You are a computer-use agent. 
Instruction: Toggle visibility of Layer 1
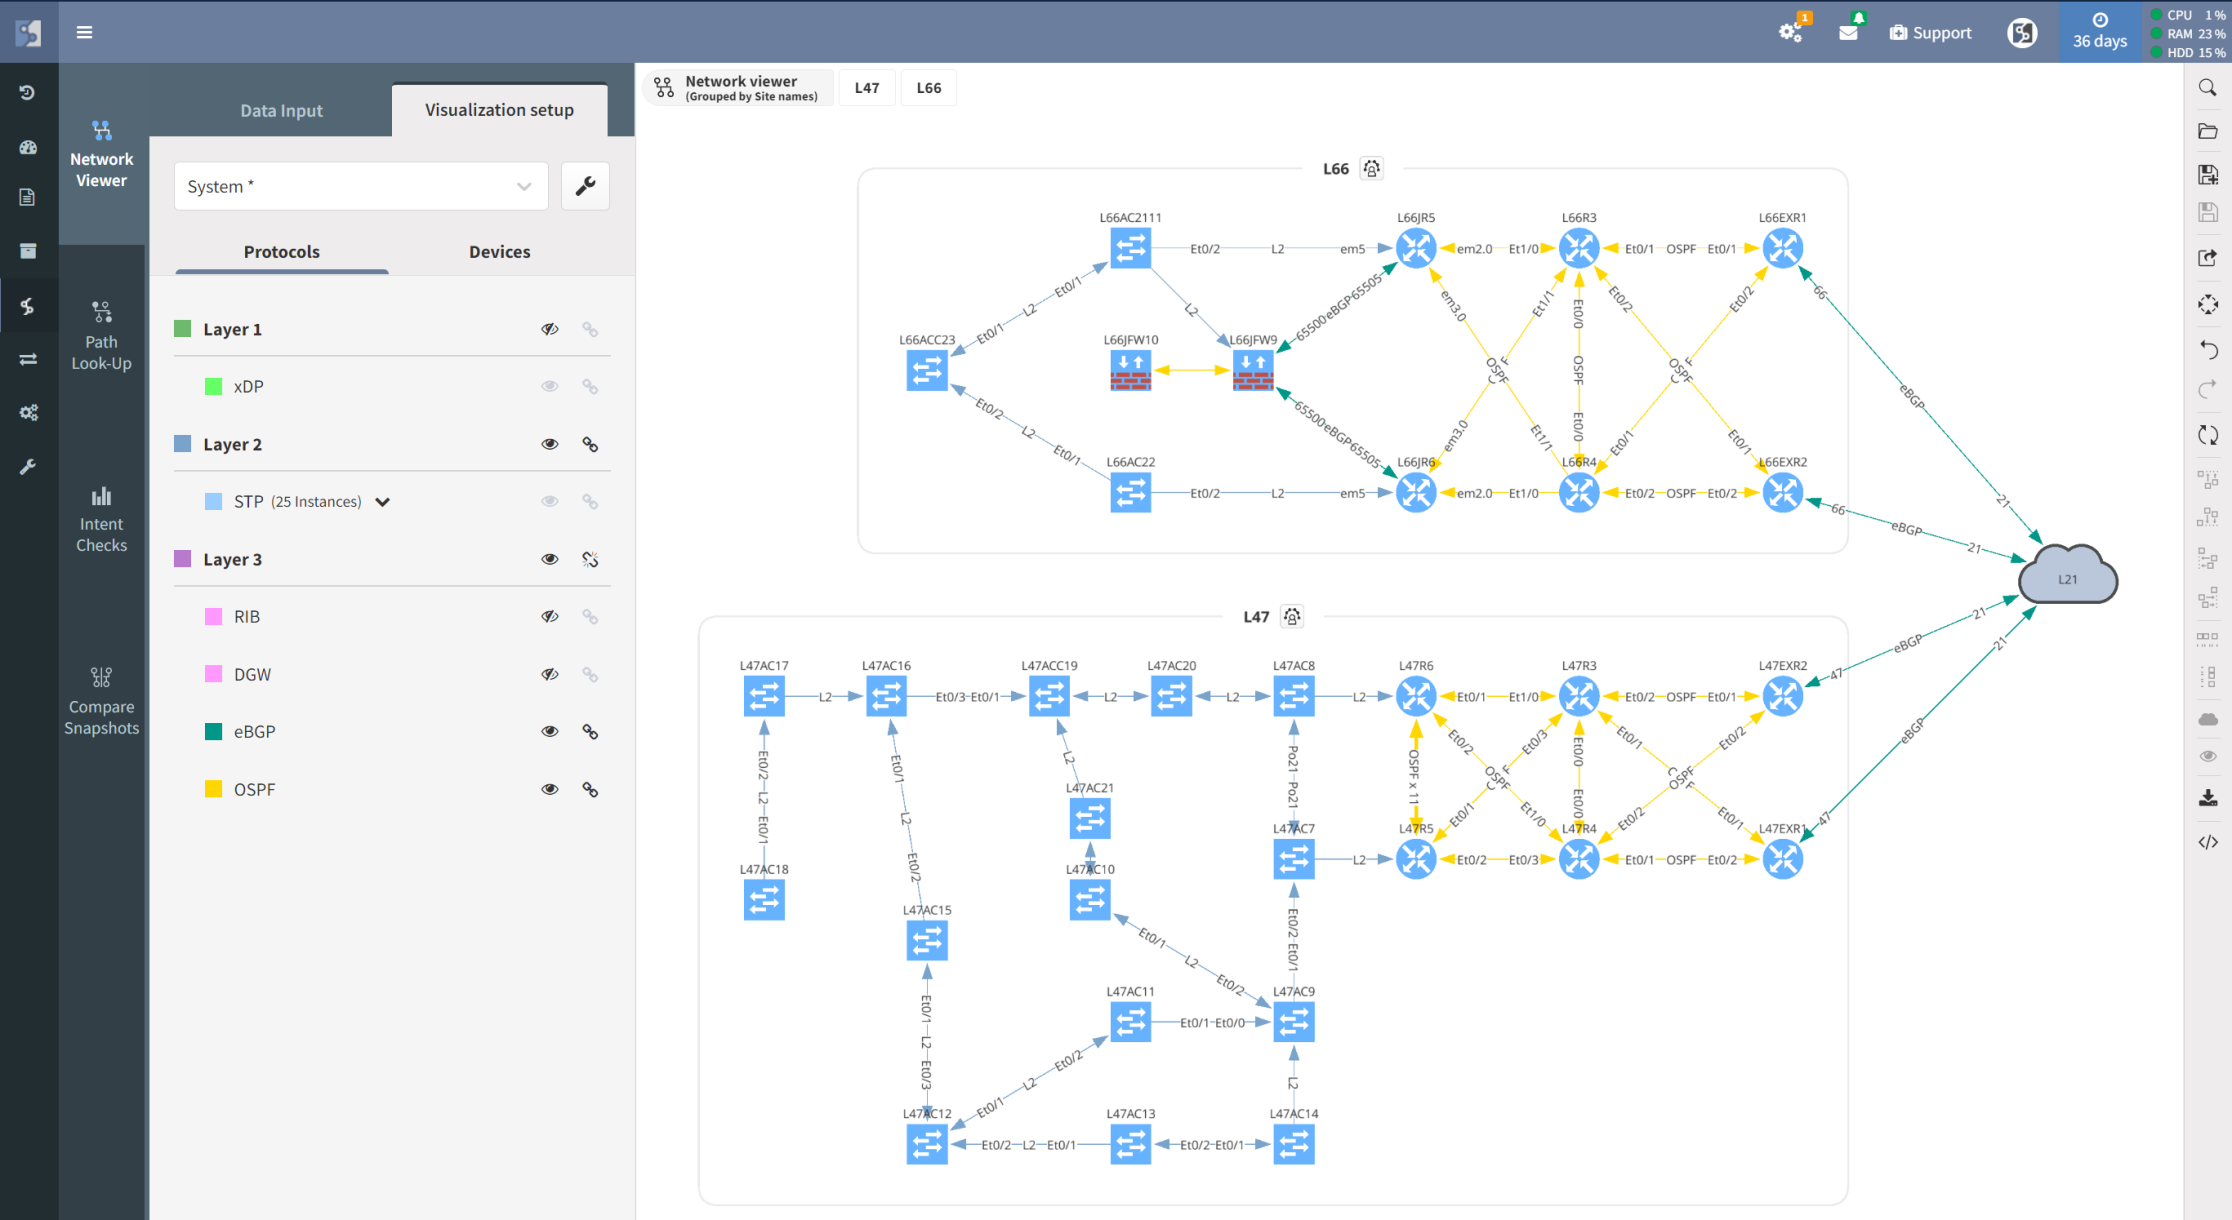coord(550,328)
